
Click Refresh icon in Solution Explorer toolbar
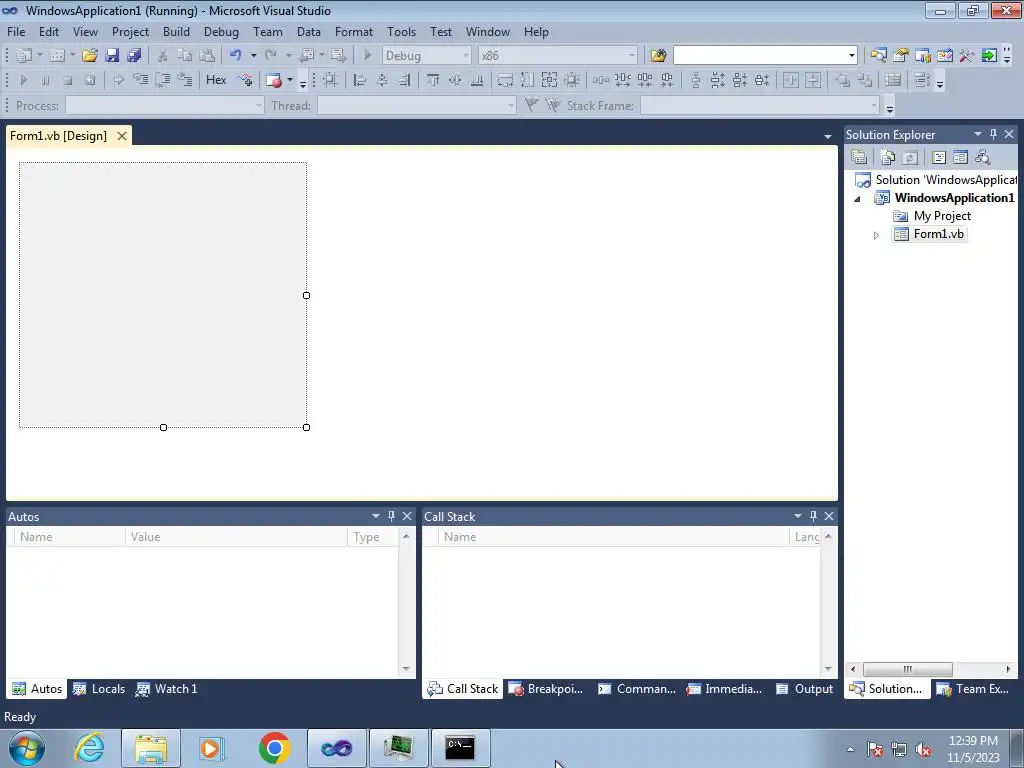(910, 157)
